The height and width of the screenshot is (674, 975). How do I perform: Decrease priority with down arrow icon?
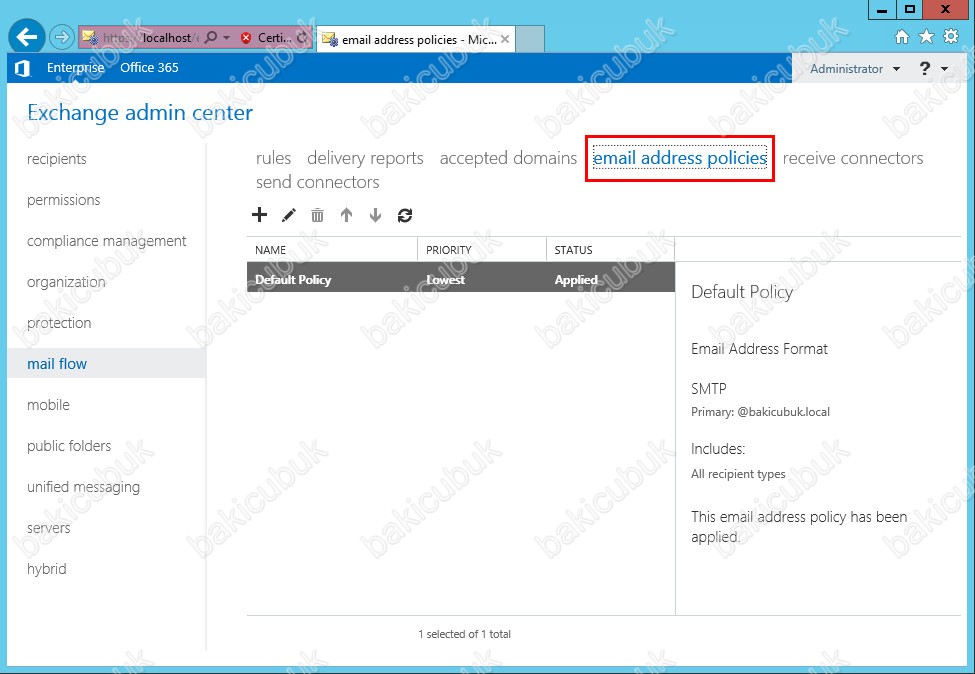click(x=375, y=215)
